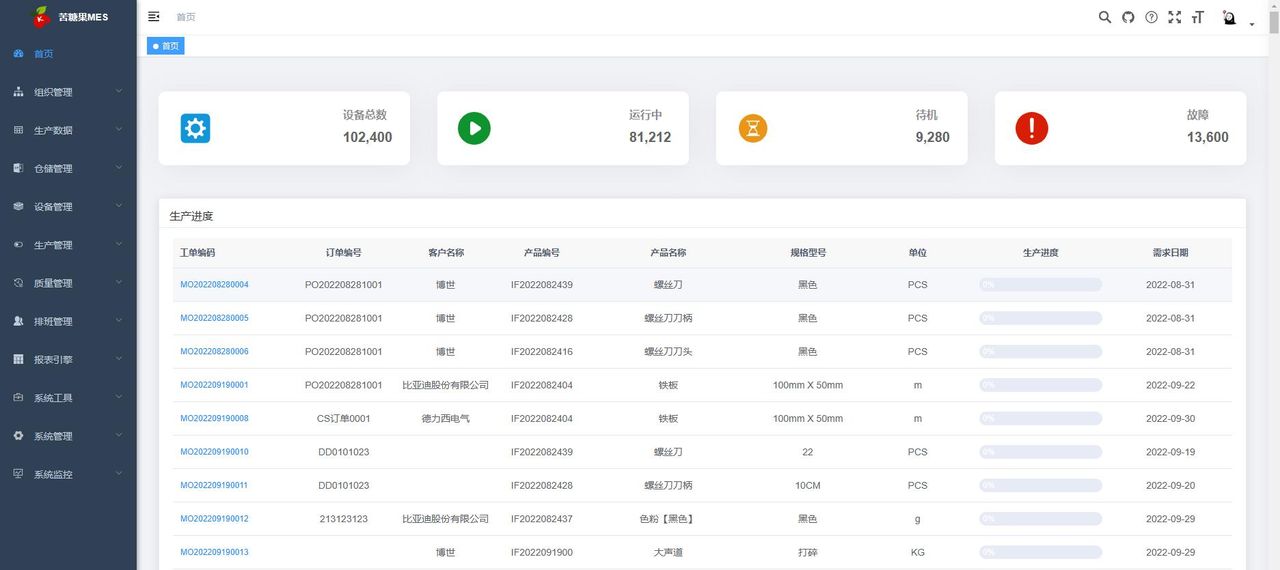
Task: Open work order MO202209190001 link
Action: (x=214, y=385)
